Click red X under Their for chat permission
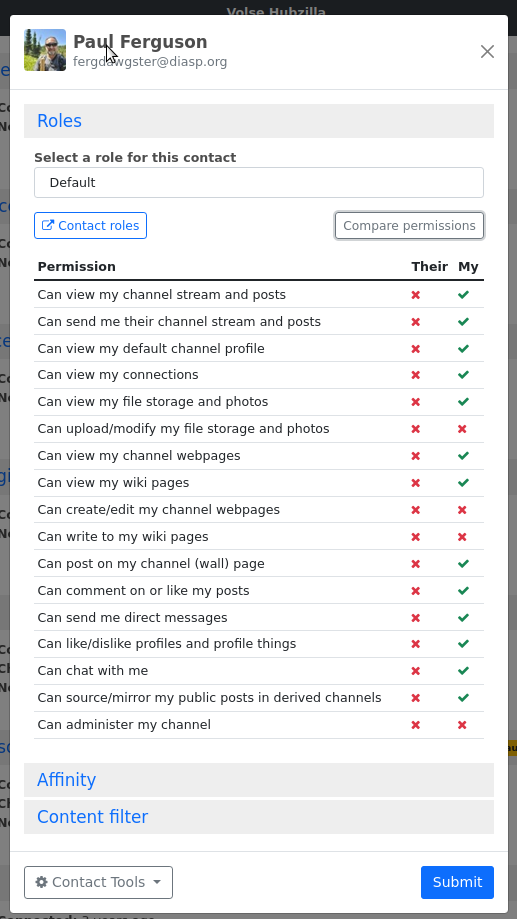The image size is (517, 919). point(416,671)
